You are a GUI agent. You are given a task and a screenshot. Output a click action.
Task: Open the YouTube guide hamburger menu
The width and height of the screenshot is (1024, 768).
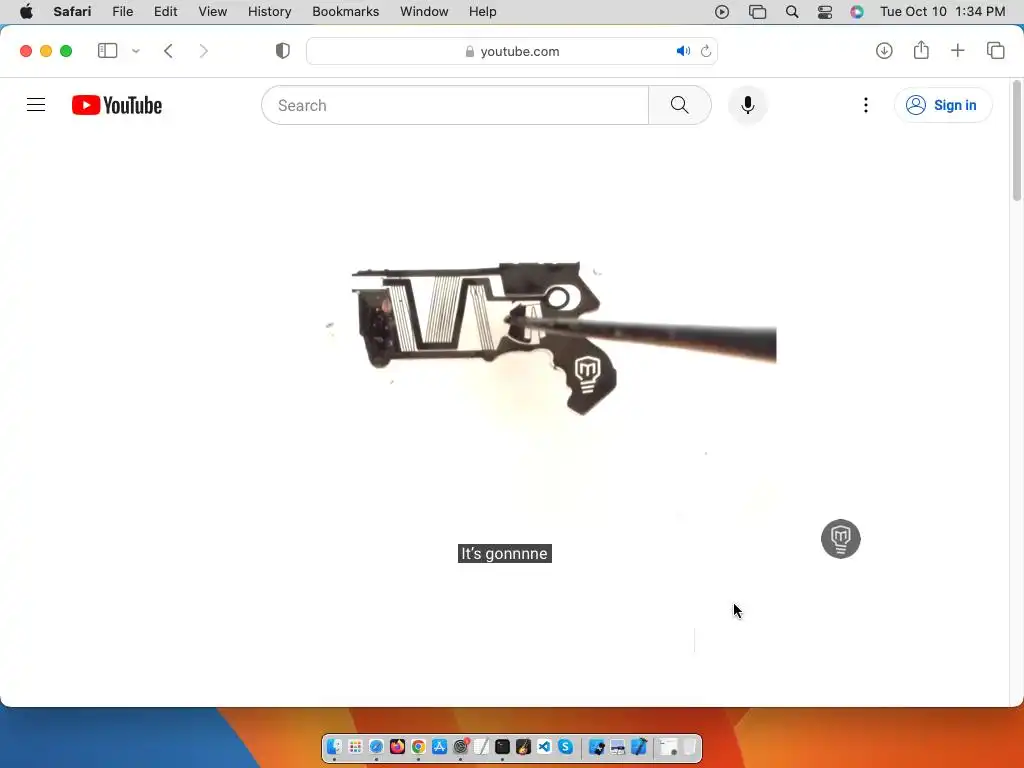pos(36,104)
